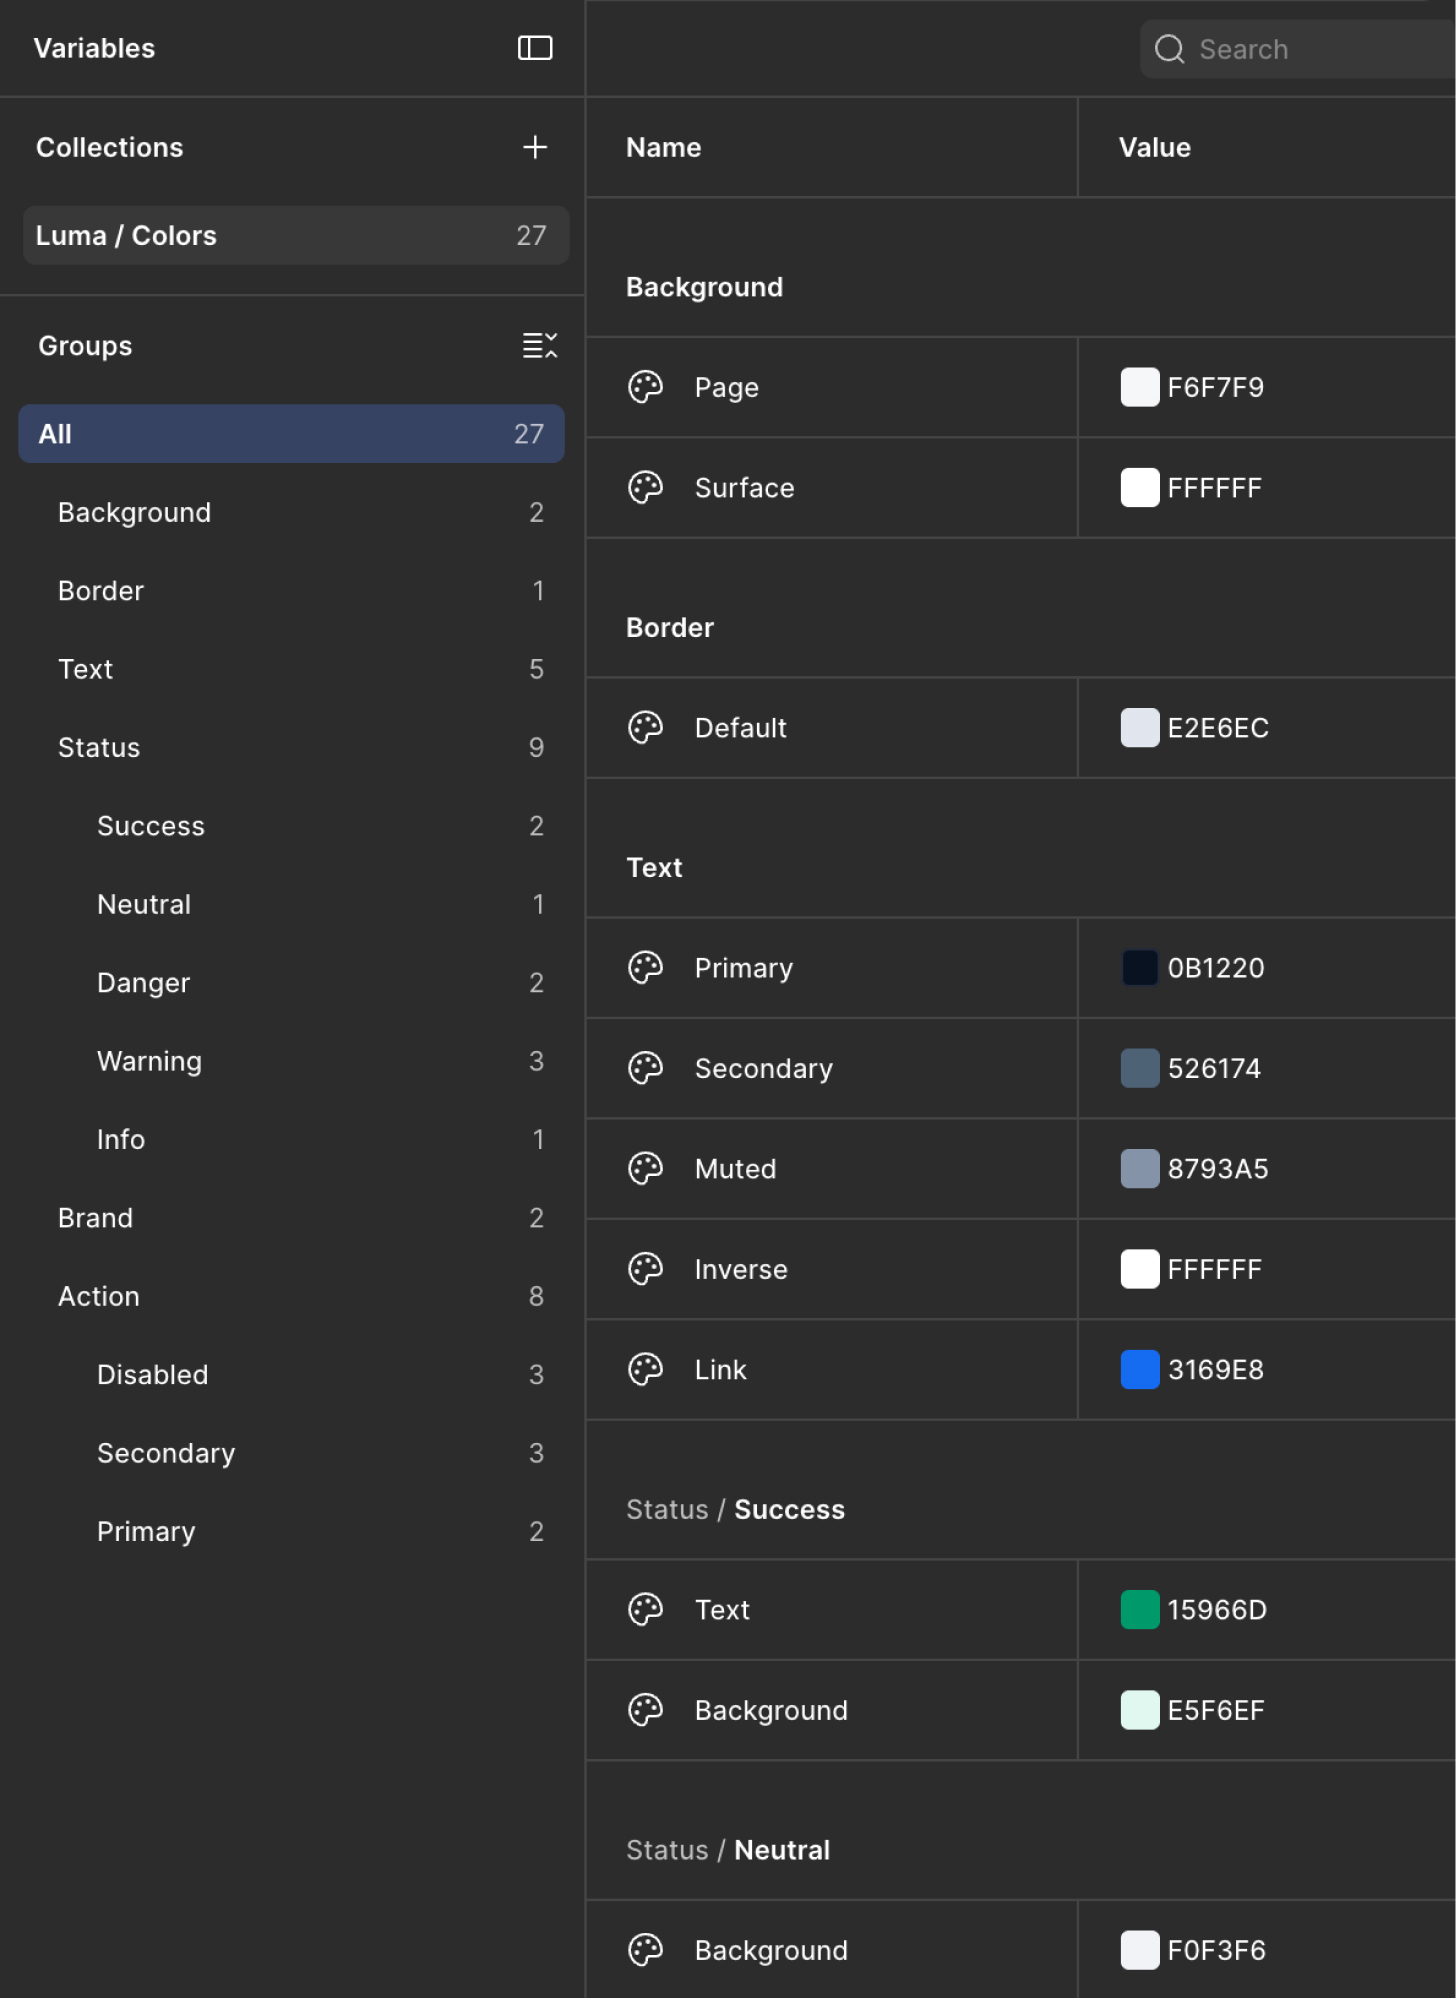Open the 8793A5 swatch for Muted
This screenshot has height=1998, width=1456.
click(1140, 1169)
